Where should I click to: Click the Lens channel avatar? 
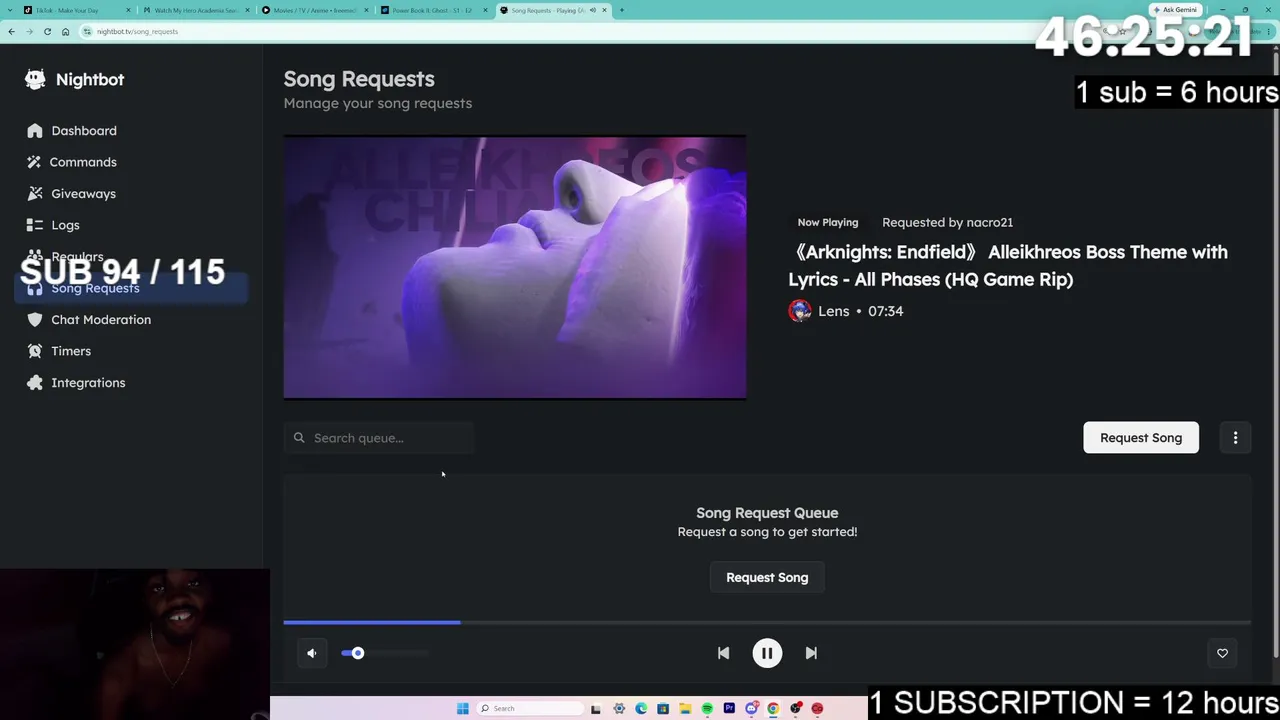point(800,311)
